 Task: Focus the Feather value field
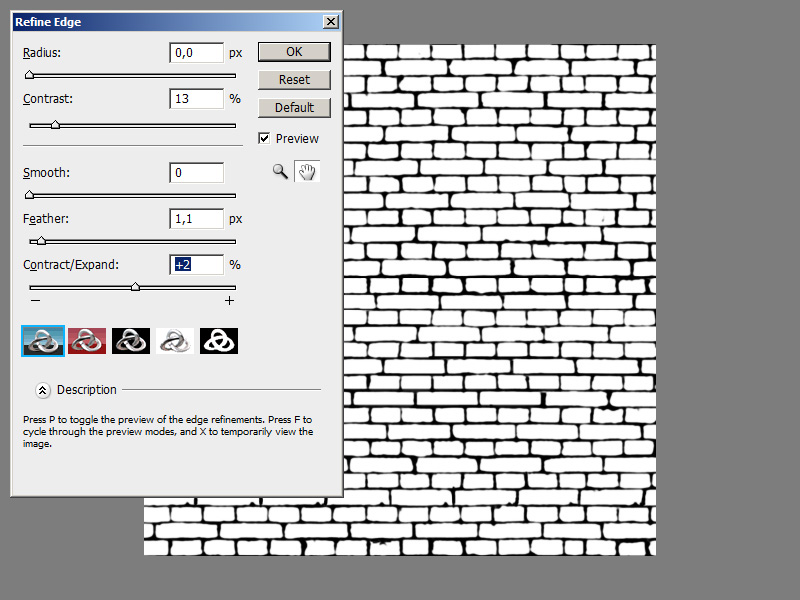[x=196, y=218]
